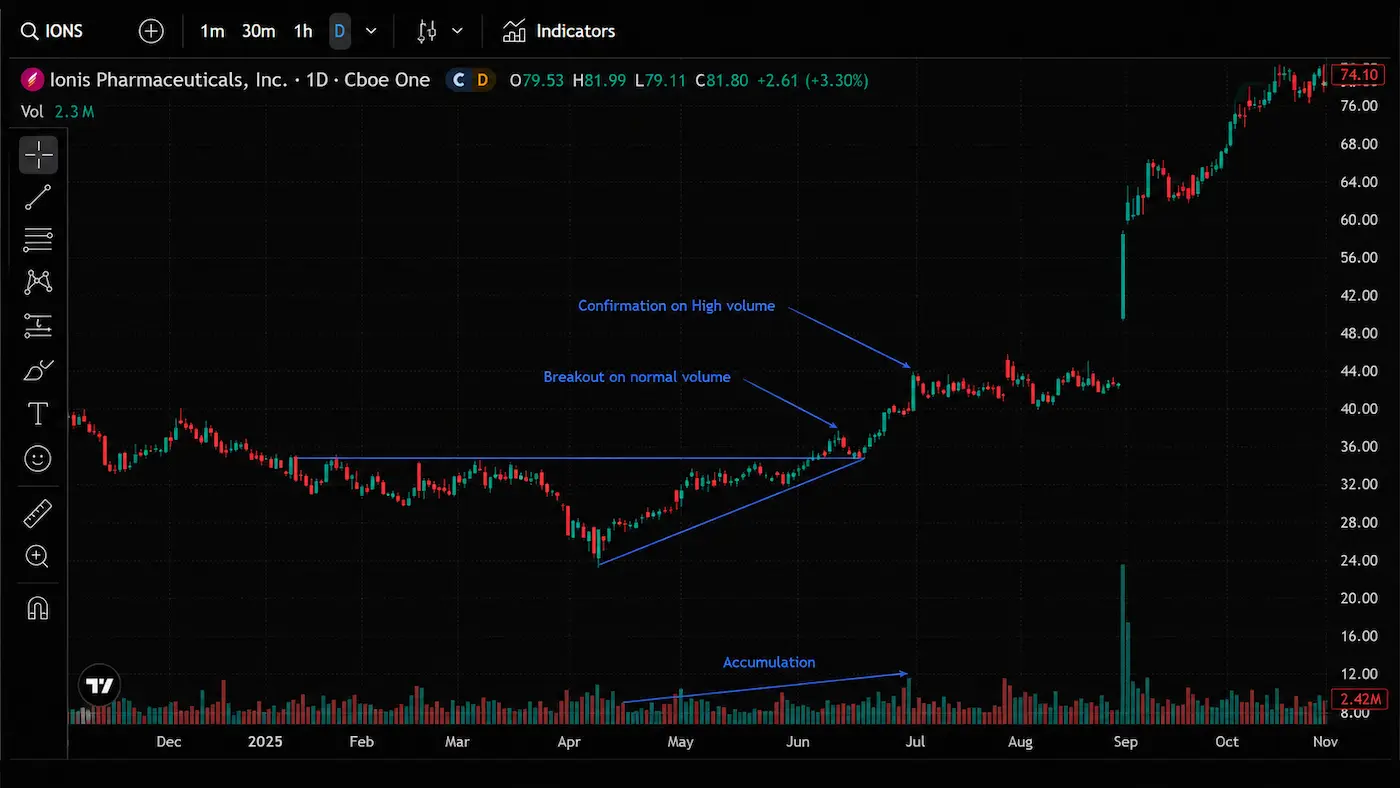Viewport: 1400px width, 788px height.
Task: Select the Text tool
Action: click(x=38, y=413)
